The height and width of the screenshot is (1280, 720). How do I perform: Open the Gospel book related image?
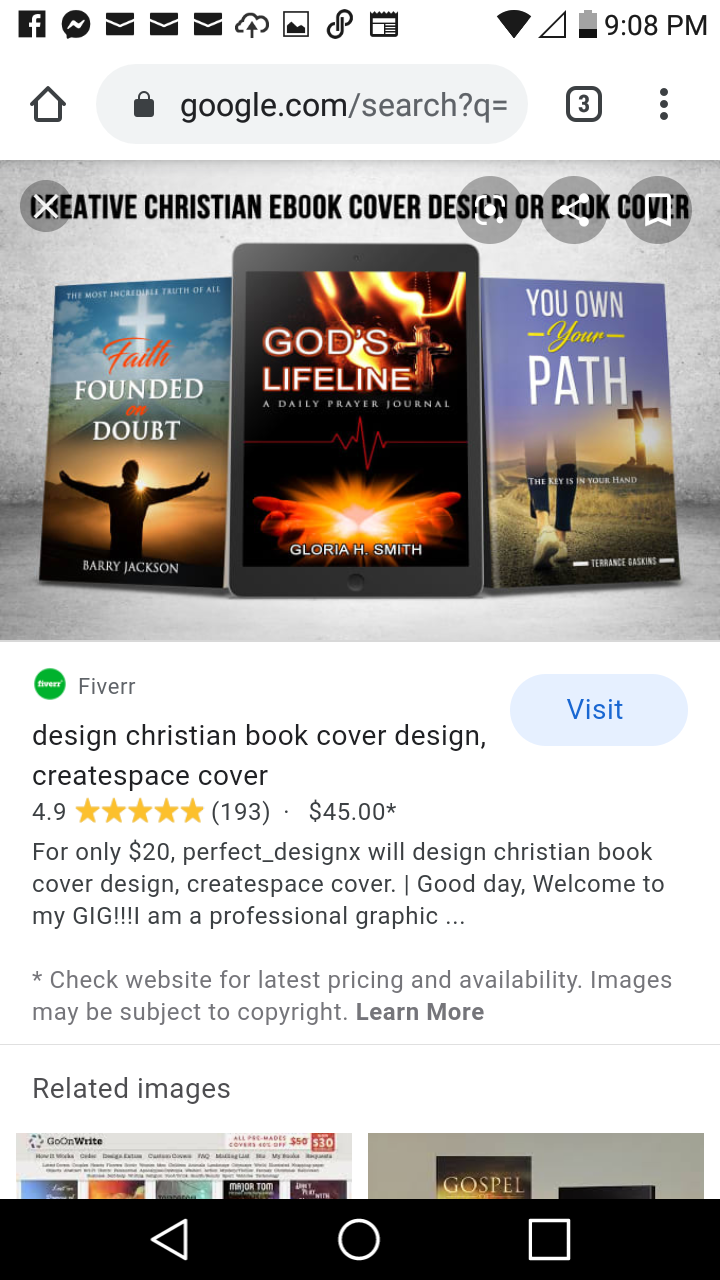point(536,1166)
